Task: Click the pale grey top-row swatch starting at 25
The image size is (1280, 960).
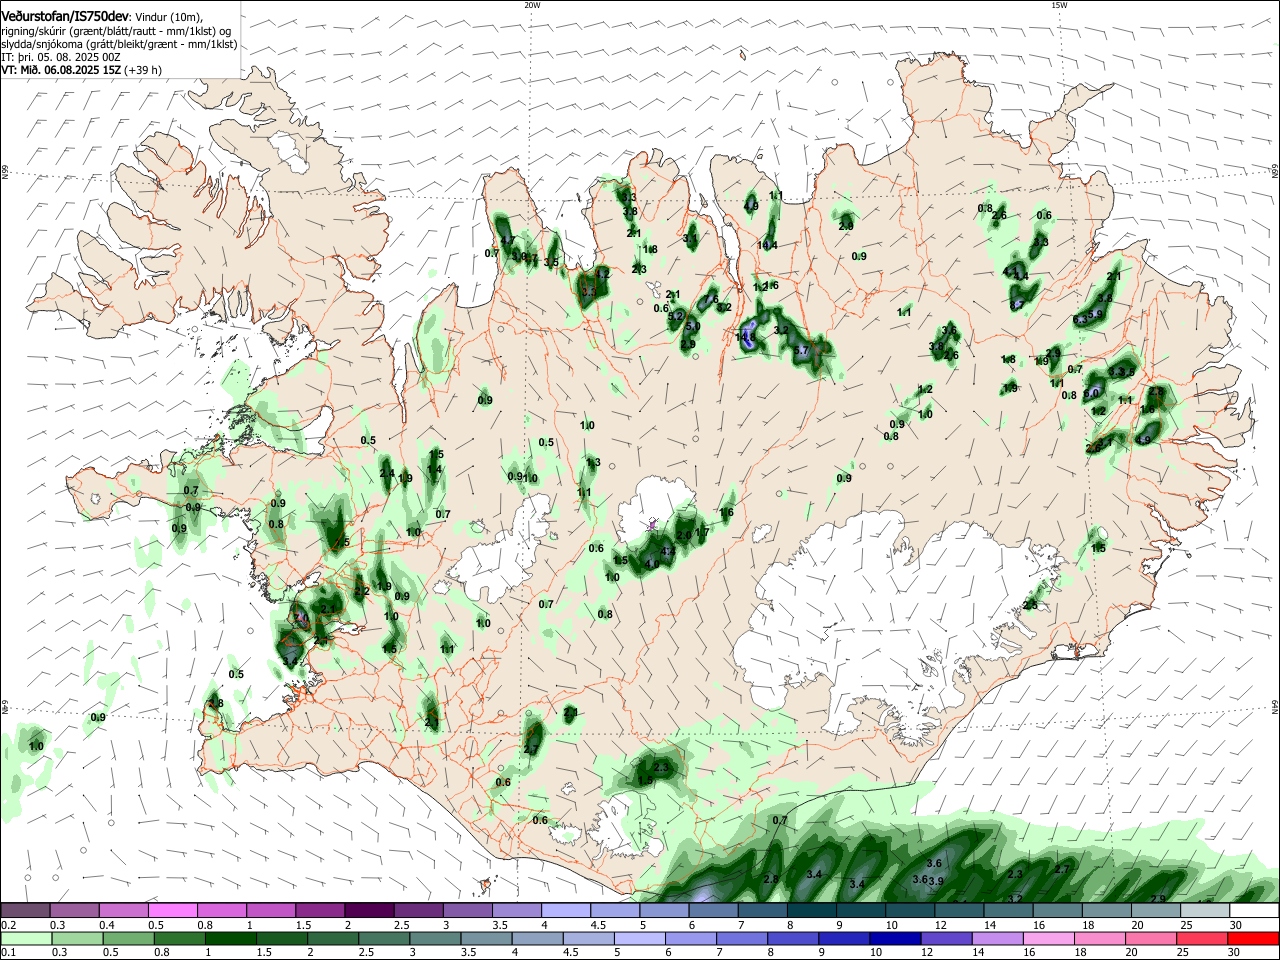Action: (1205, 911)
